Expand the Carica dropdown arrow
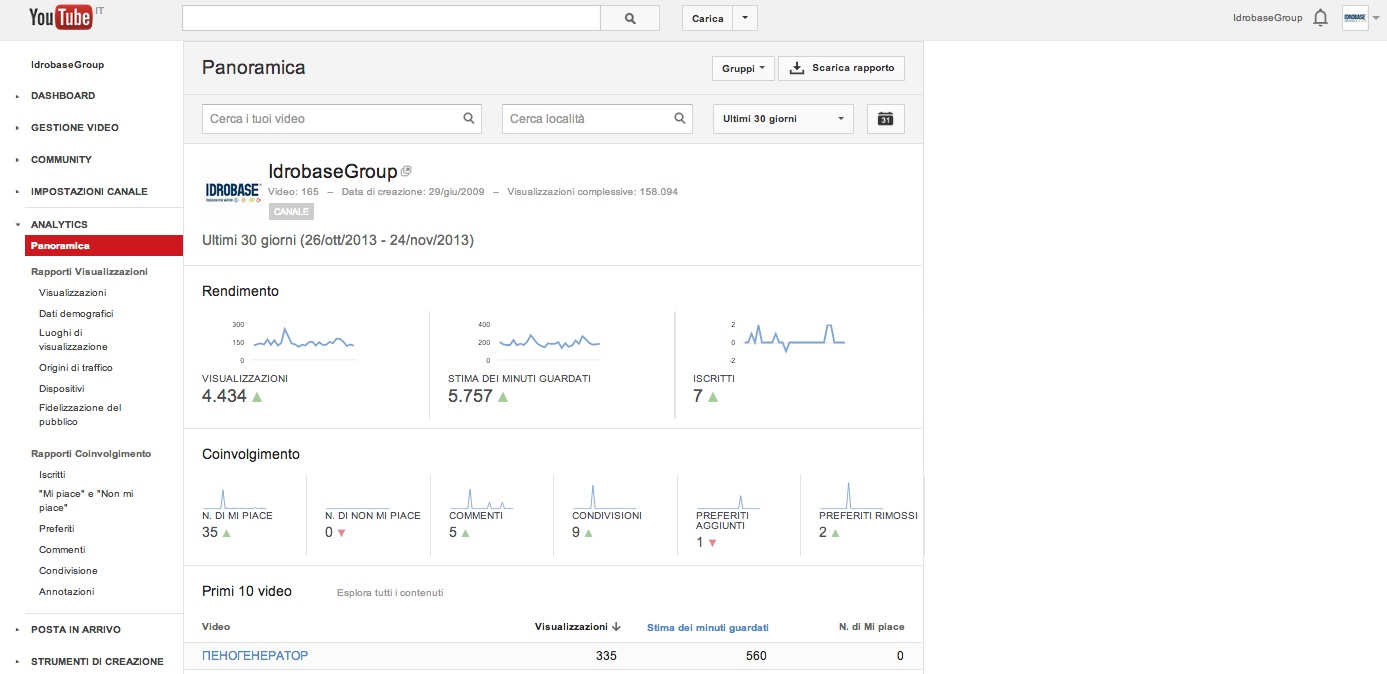Screen dimensions: 1387x674 tap(745, 18)
